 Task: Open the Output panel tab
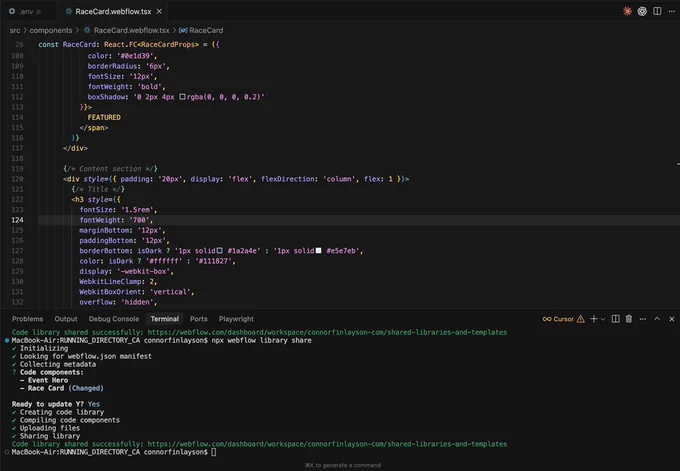66,319
